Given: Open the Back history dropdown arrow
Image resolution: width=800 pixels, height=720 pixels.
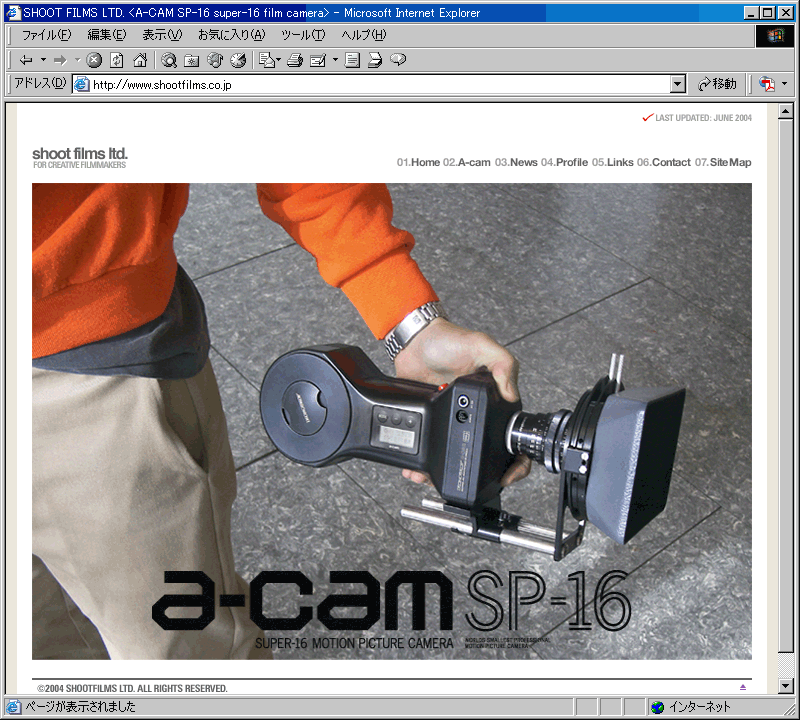Looking at the screenshot, I should click(43, 60).
